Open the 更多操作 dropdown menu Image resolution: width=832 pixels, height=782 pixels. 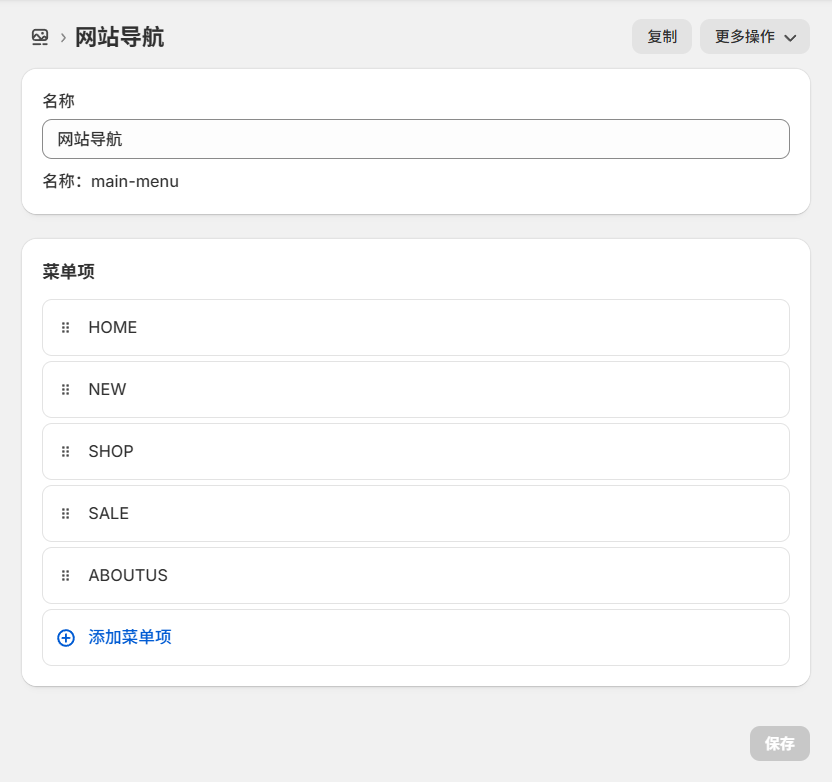tap(754, 36)
